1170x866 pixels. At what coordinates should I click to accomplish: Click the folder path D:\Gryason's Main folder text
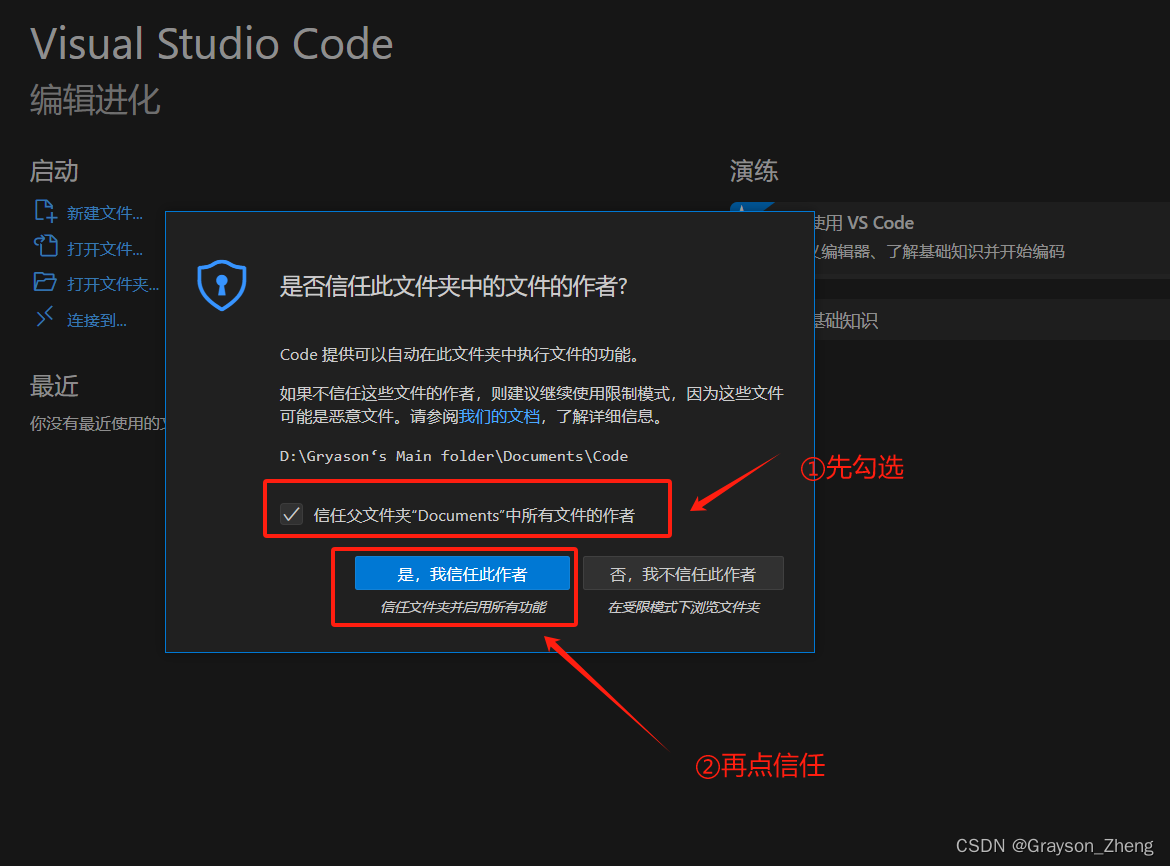[x=454, y=456]
